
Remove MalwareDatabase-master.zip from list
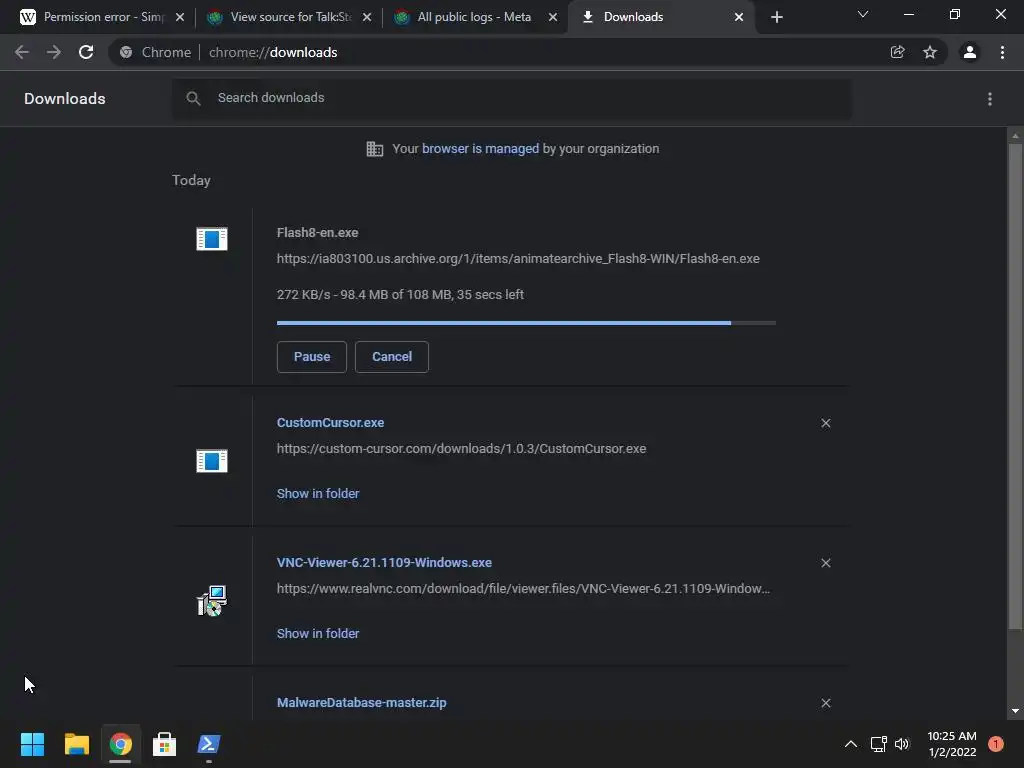(x=826, y=703)
